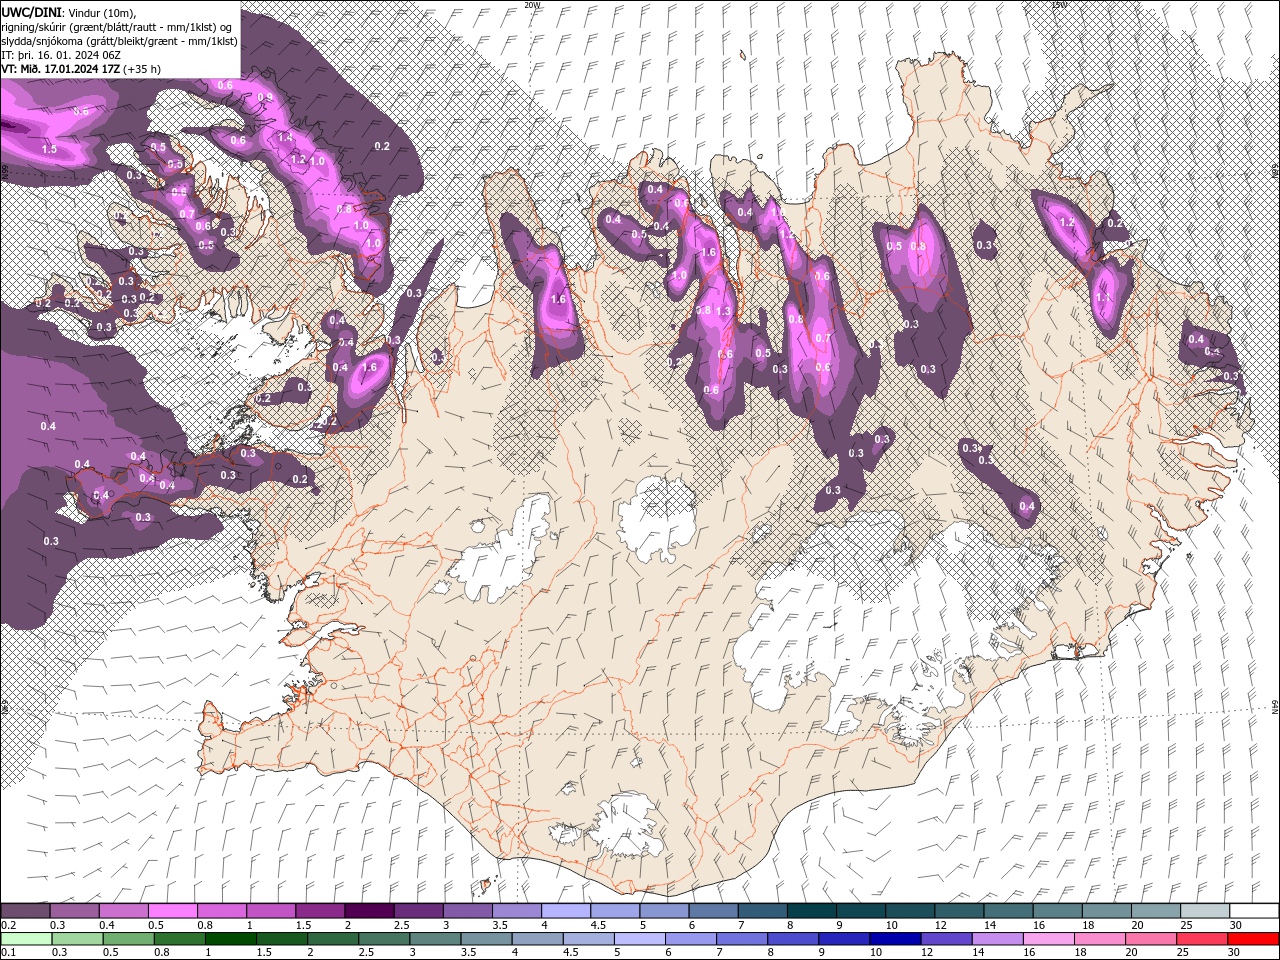
Task: Click the 0.5 medium green rain swatch
Action: [128, 939]
